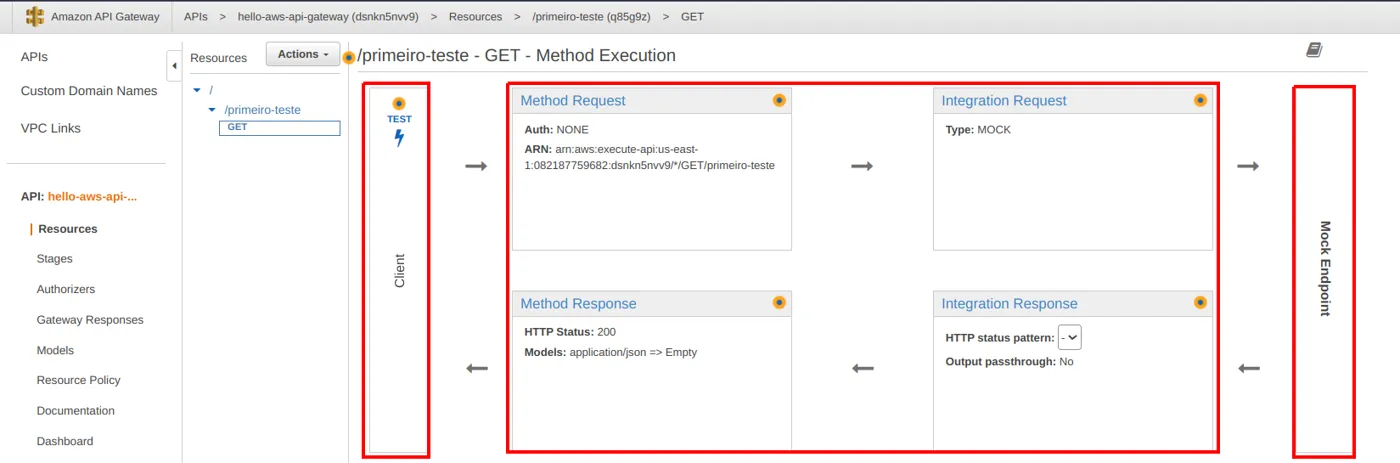Click the GET breadcrumb
This screenshot has height=463, width=1400.
click(x=691, y=17)
